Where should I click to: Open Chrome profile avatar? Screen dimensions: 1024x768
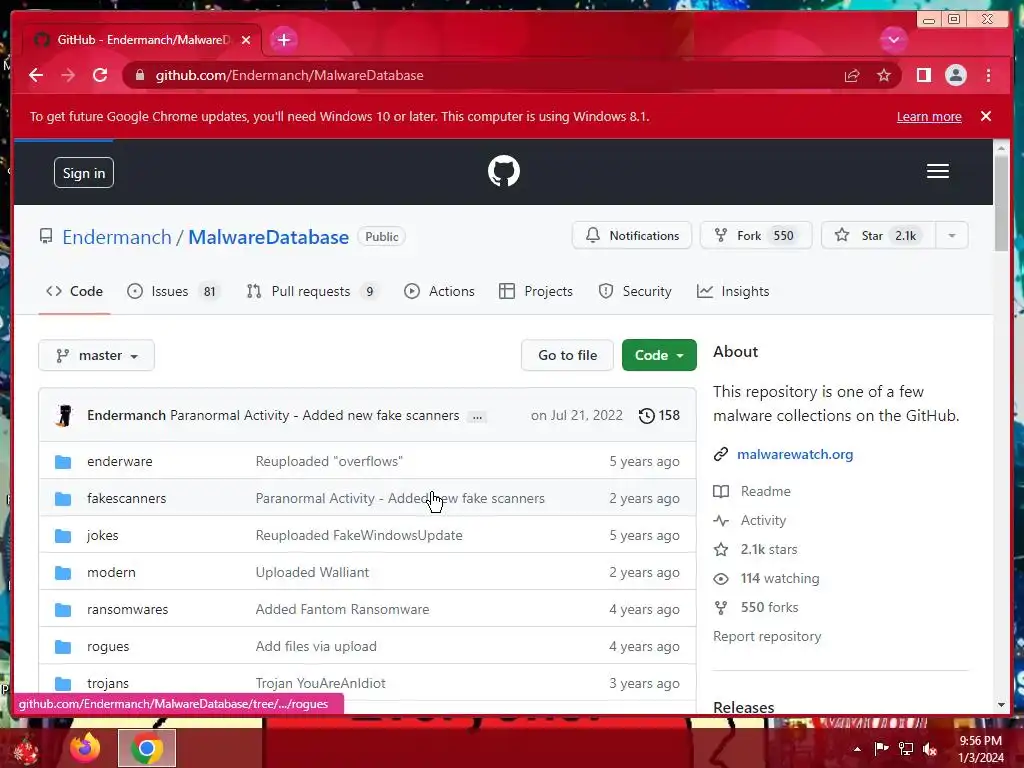[x=955, y=76]
